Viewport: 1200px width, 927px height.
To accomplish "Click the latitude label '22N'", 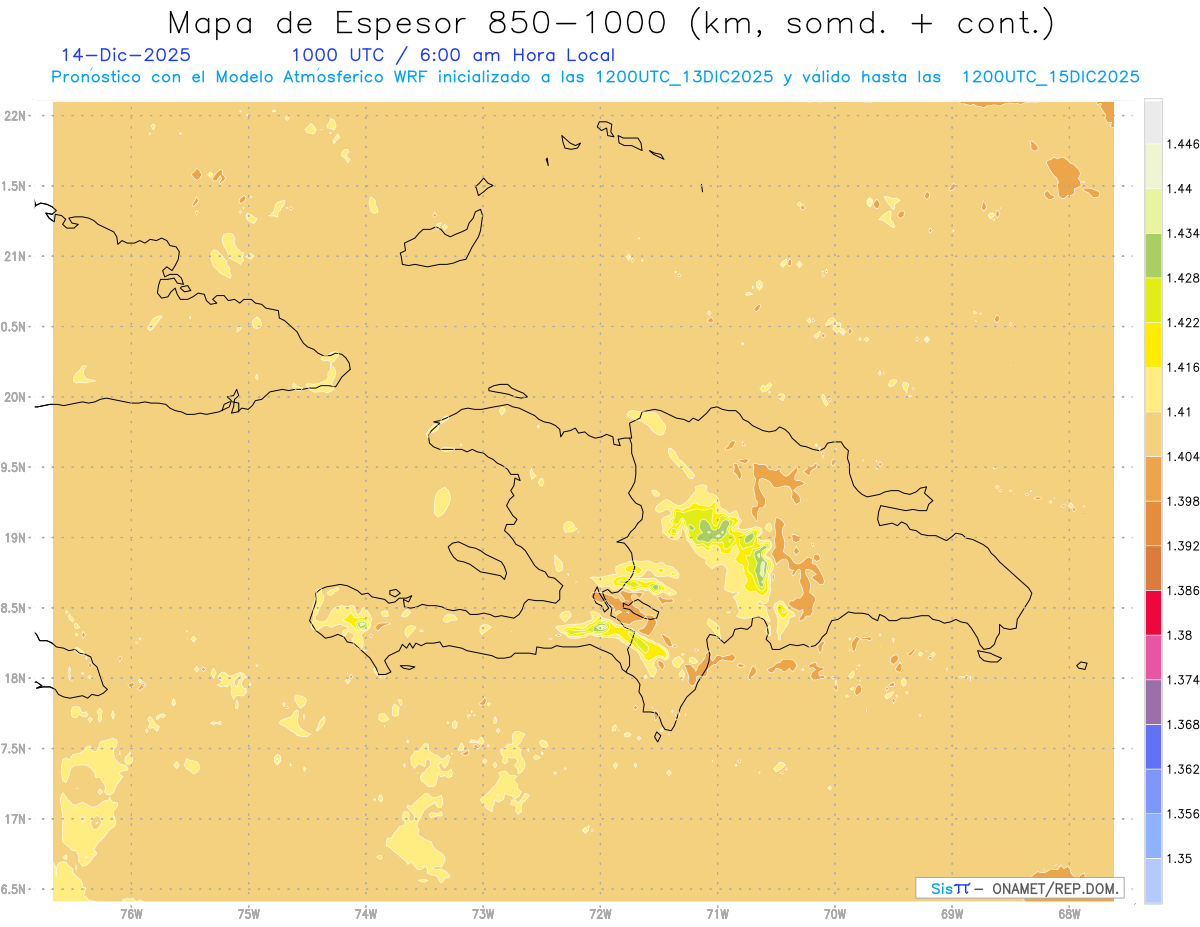I will (x=15, y=116).
